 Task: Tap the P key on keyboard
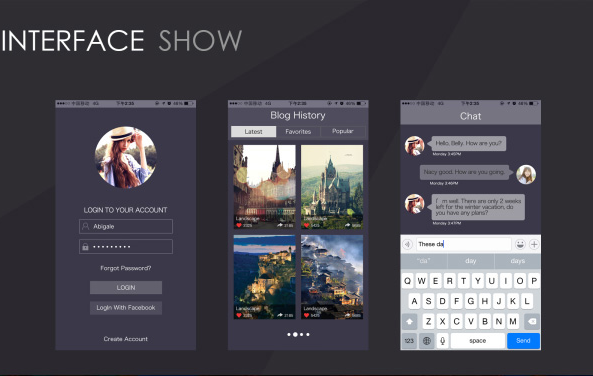[534, 281]
